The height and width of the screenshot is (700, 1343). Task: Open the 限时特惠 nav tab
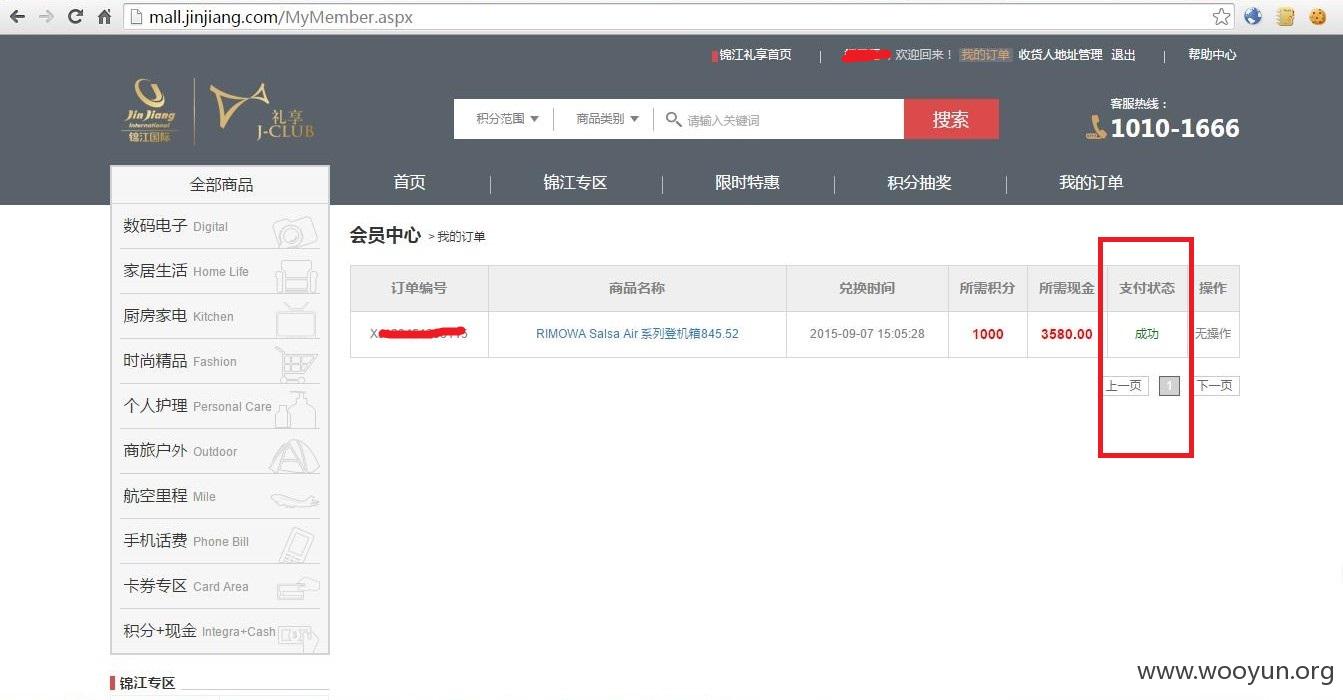(747, 182)
